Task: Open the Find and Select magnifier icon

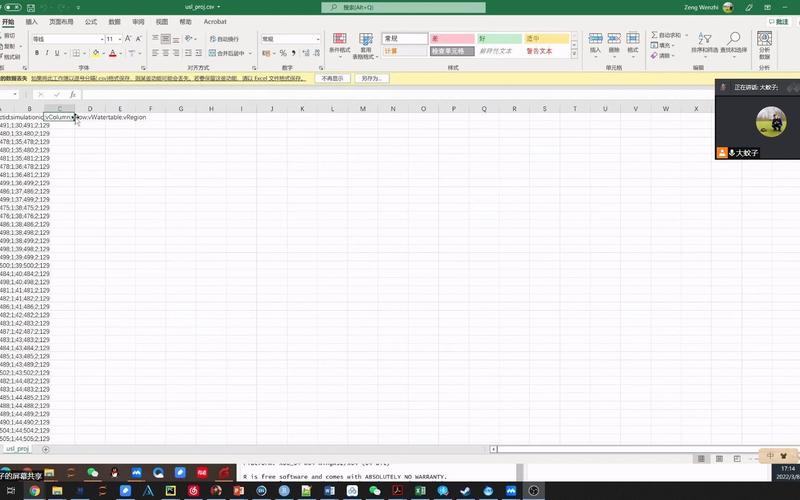Action: 734,38
